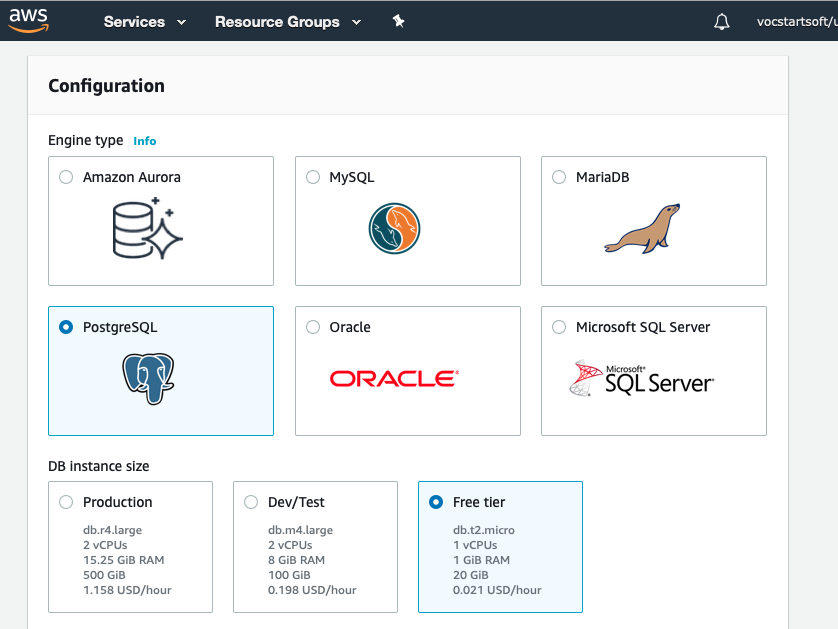Click the Info link next to Engine type
This screenshot has width=838, height=629.
pos(144,141)
